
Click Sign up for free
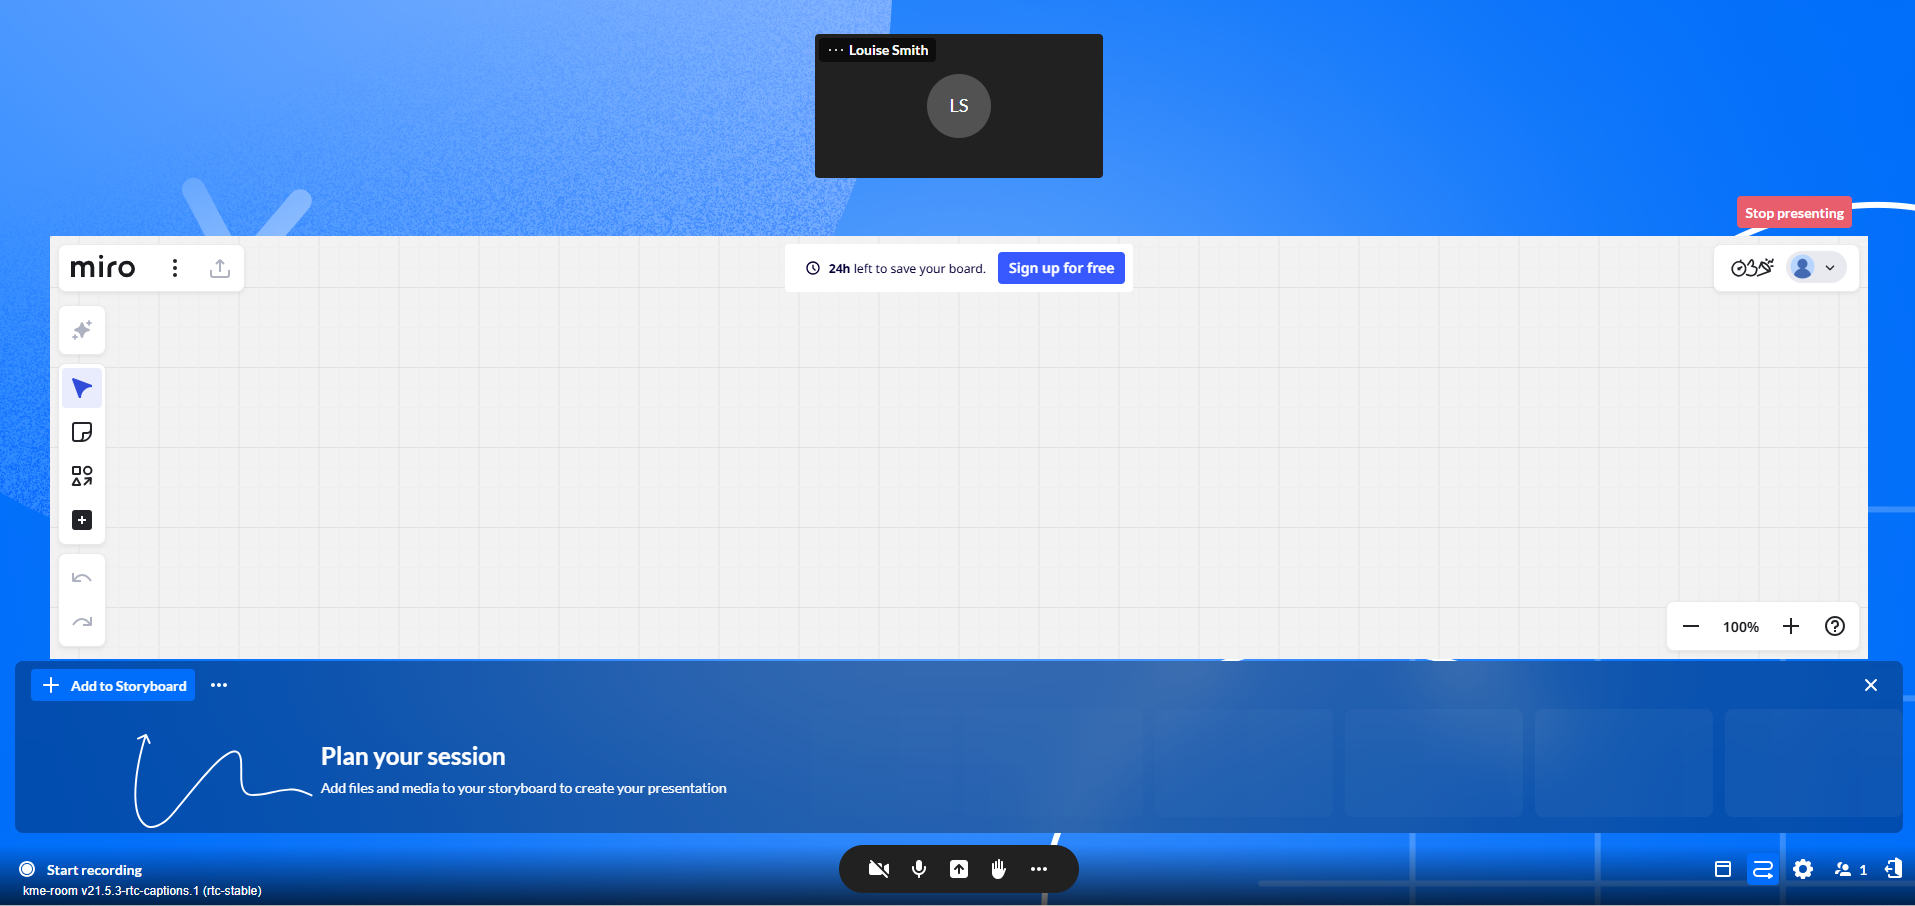1061,268
